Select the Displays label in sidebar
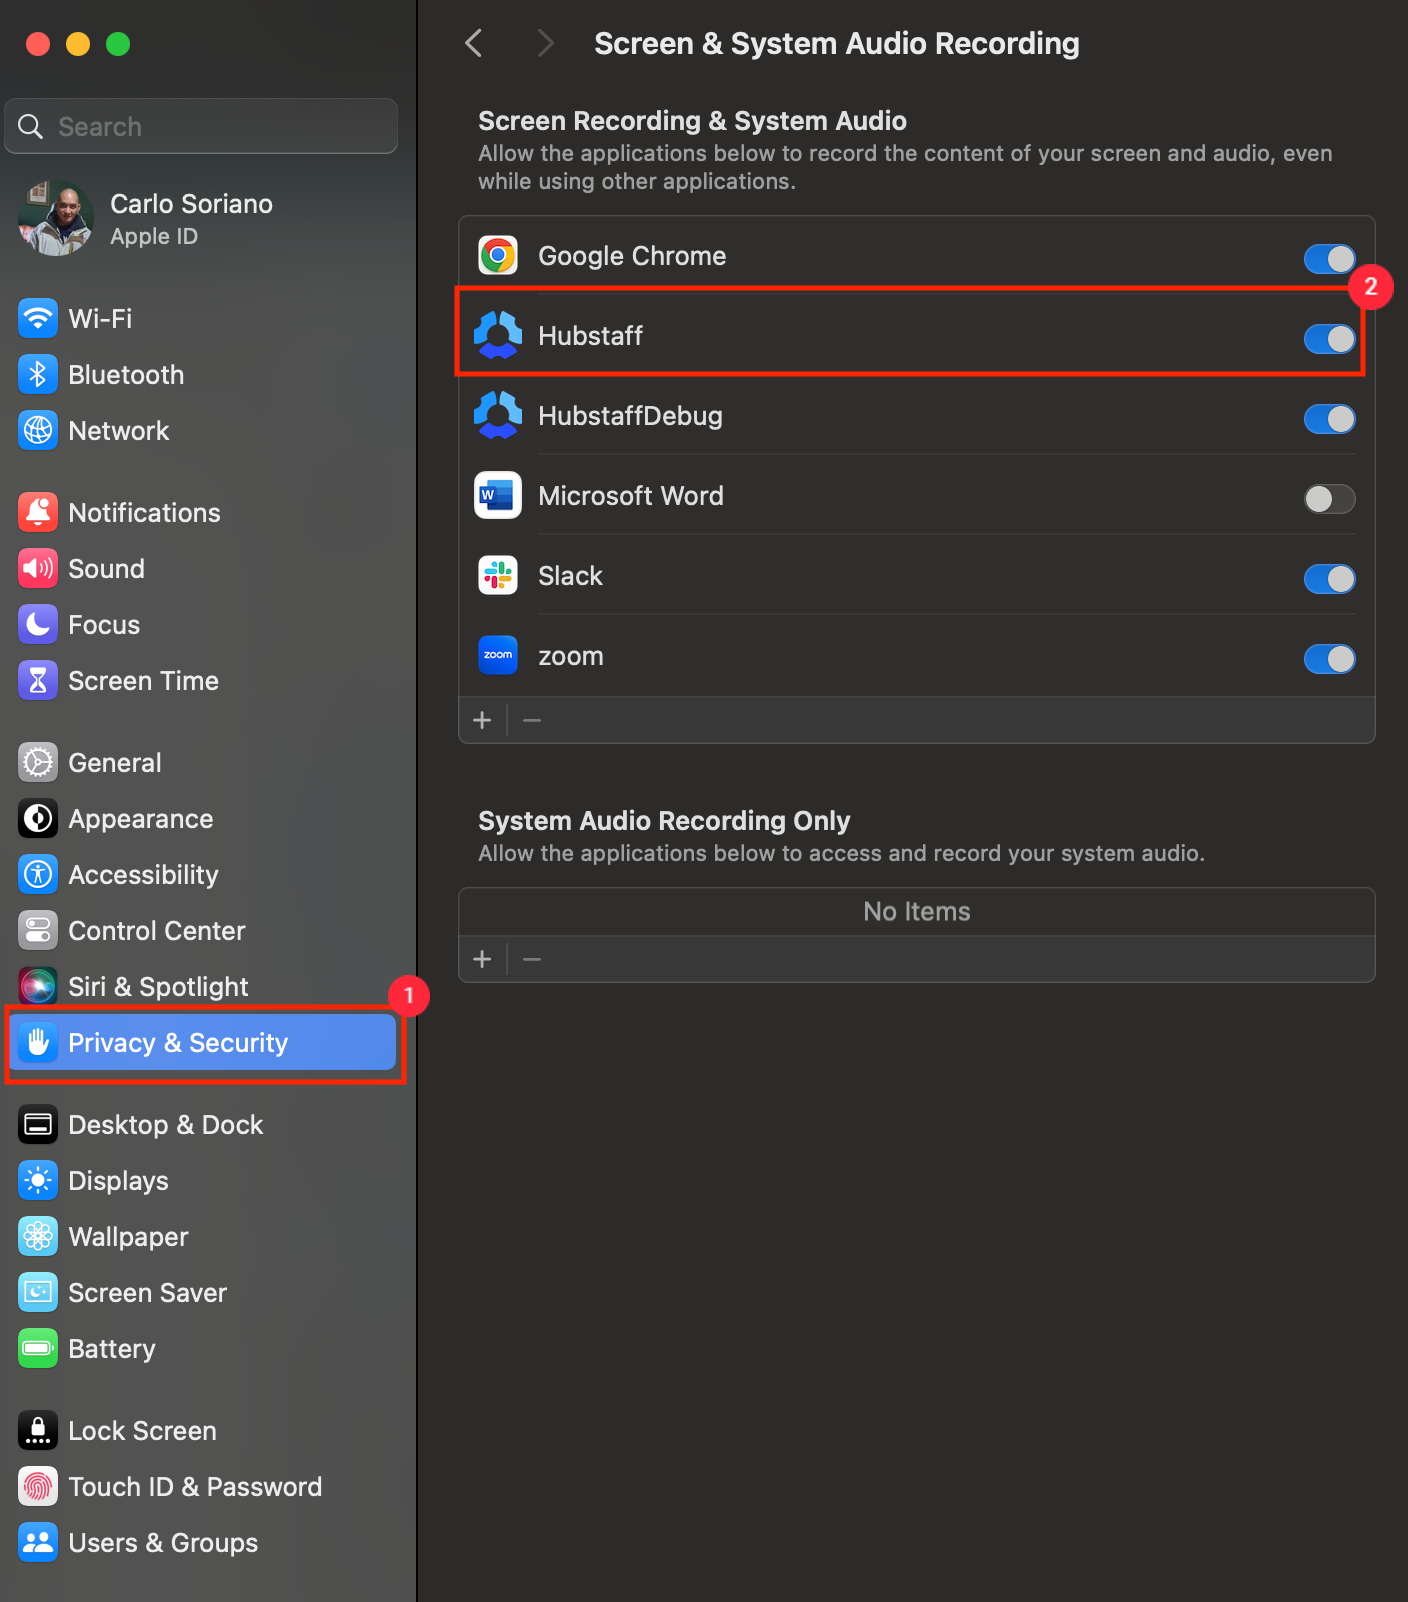 click(x=118, y=1181)
